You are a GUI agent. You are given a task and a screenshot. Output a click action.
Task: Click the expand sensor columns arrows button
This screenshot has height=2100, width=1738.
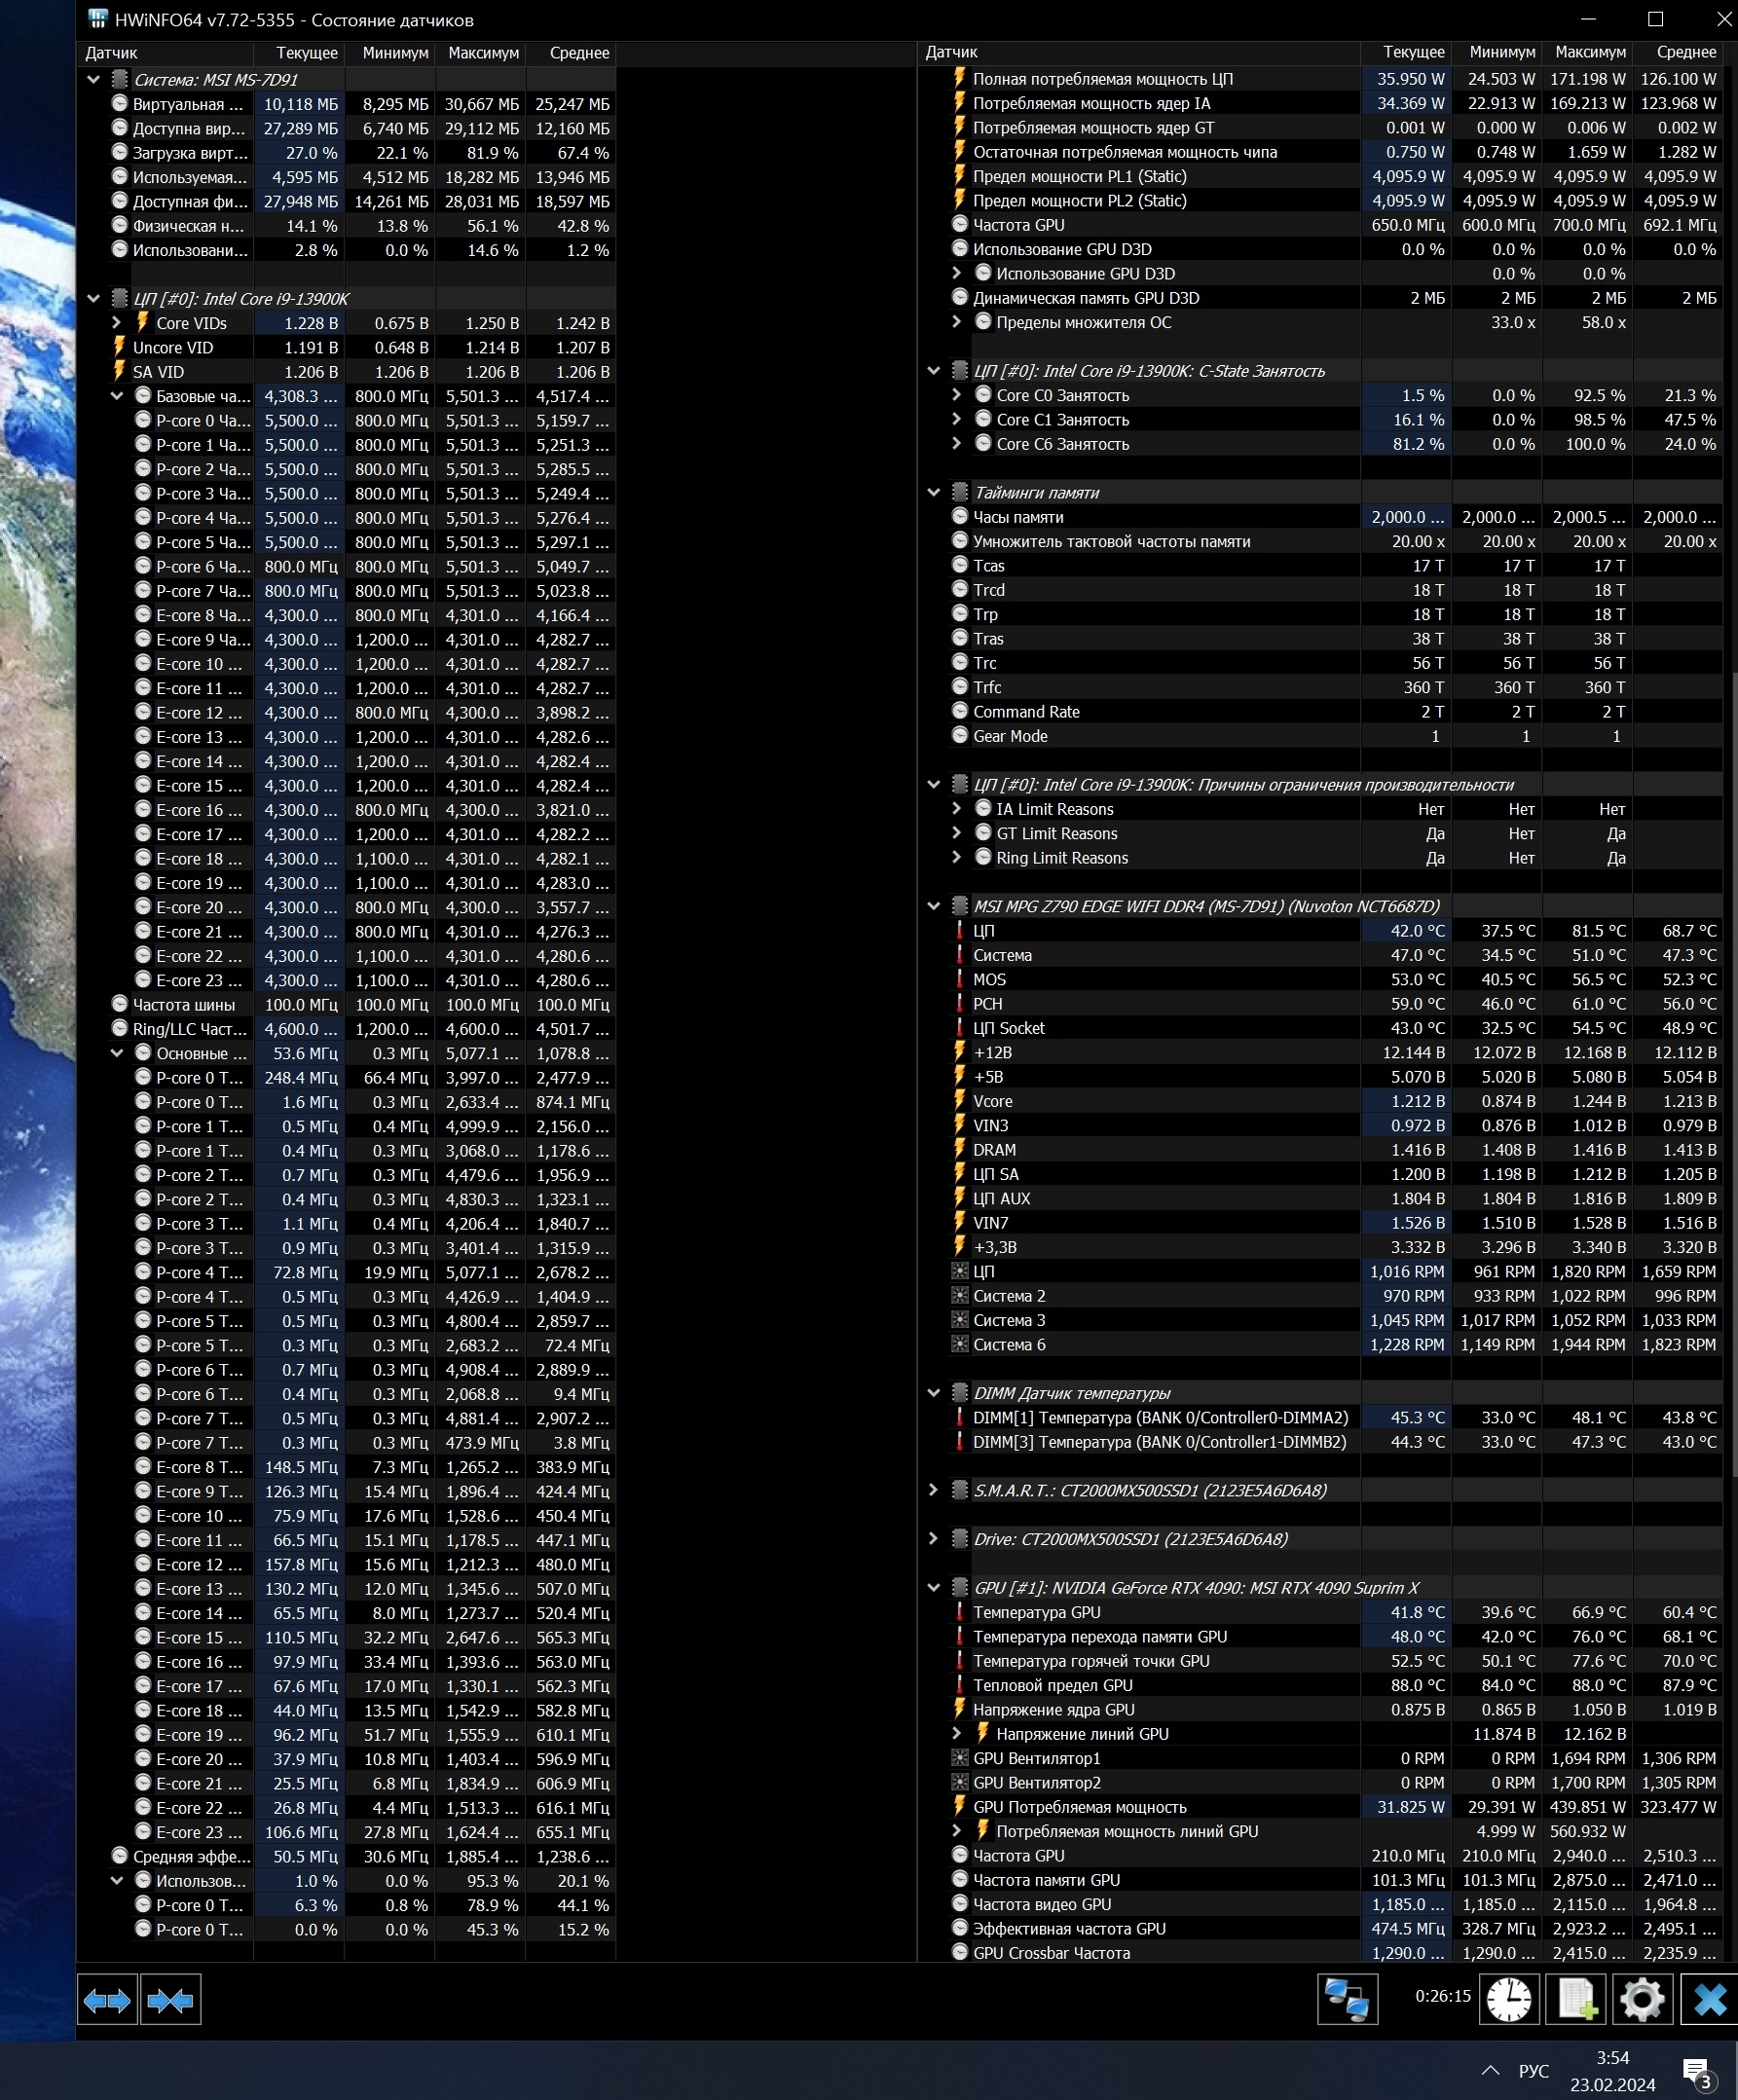coord(107,2000)
